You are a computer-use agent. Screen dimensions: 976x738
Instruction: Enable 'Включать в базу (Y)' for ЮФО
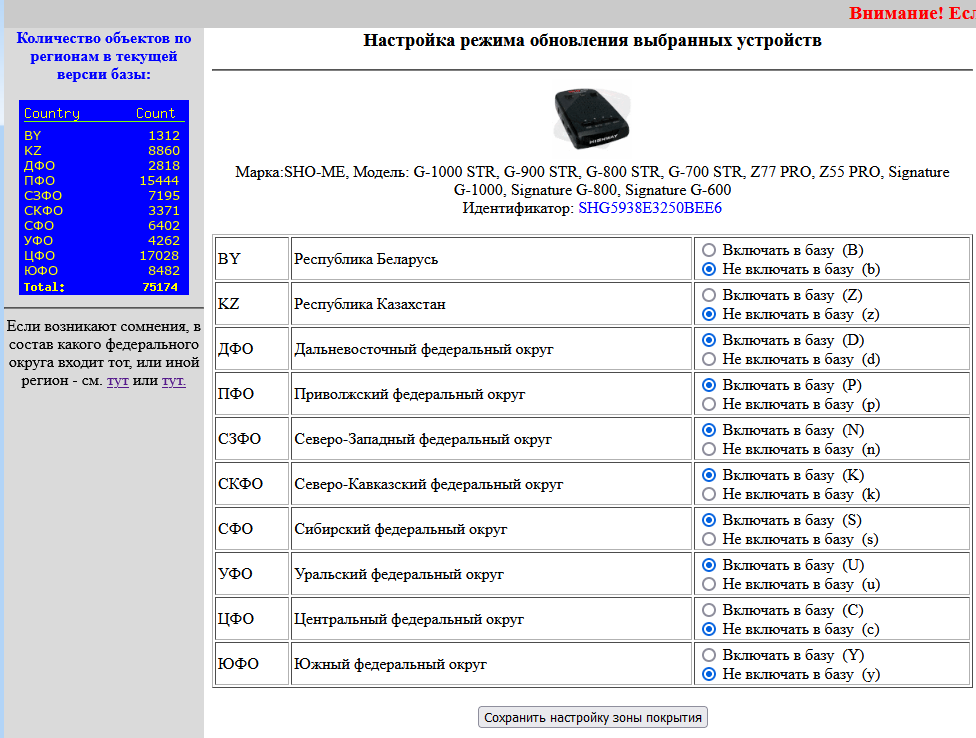(709, 655)
